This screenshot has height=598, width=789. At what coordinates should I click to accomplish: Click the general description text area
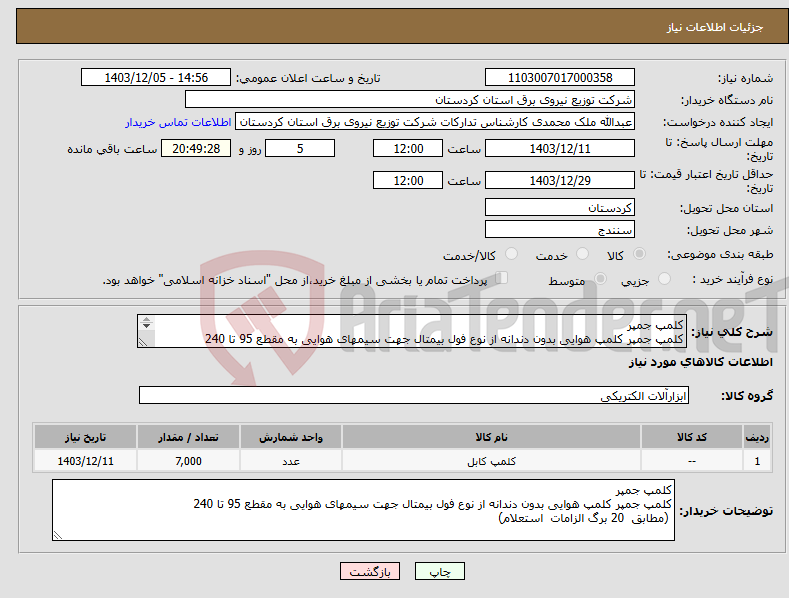pyautogui.click(x=412, y=331)
